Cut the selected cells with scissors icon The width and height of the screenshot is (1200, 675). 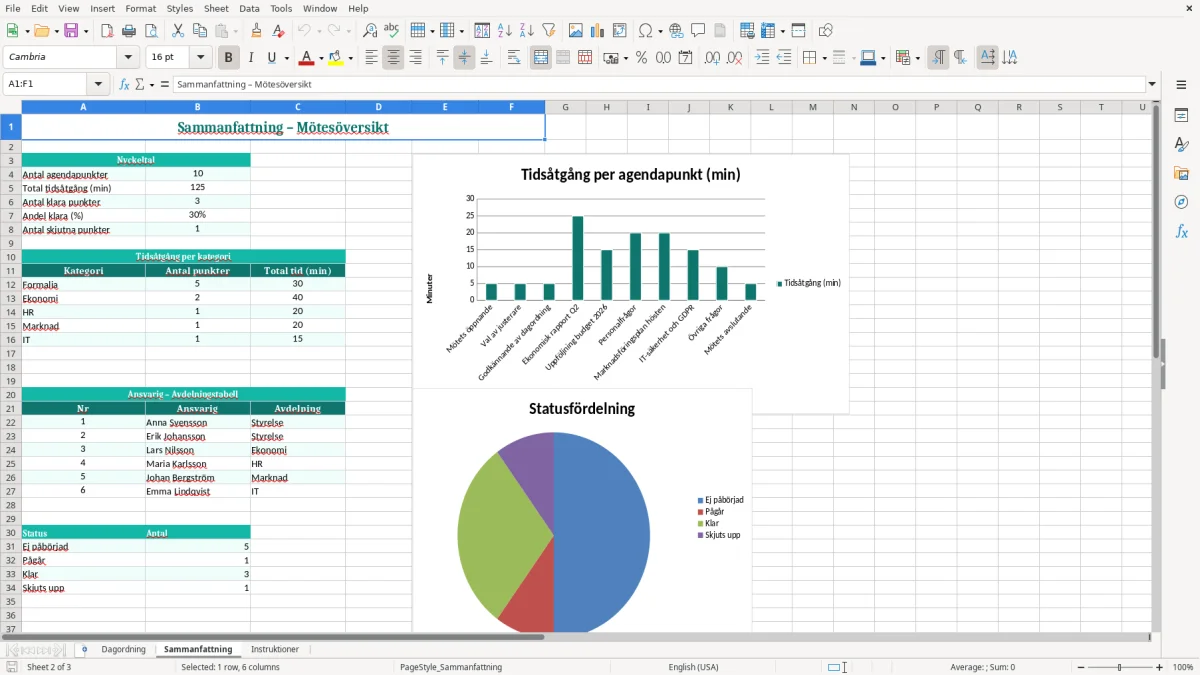pyautogui.click(x=177, y=31)
